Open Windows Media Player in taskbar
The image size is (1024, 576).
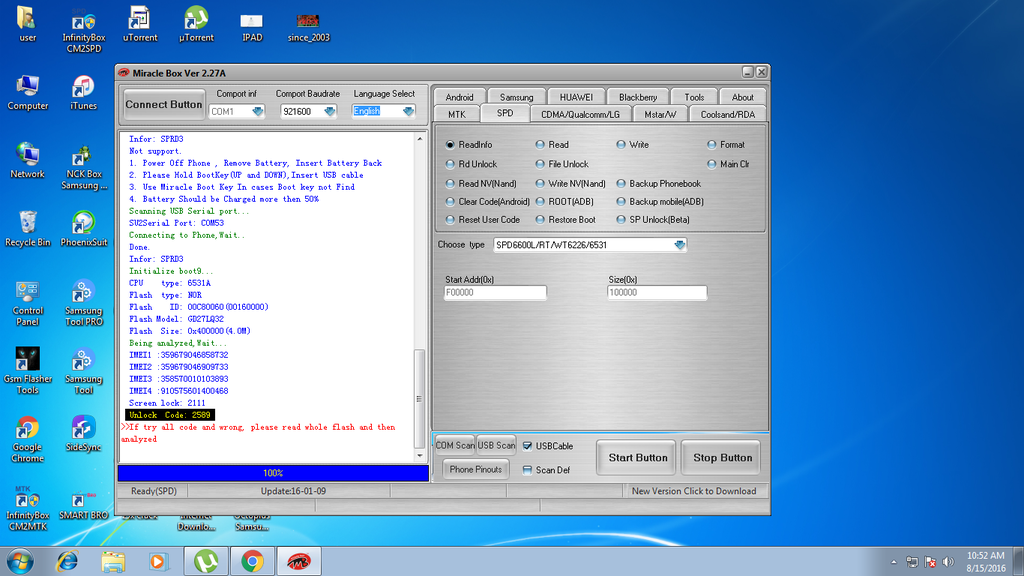pyautogui.click(x=158, y=561)
